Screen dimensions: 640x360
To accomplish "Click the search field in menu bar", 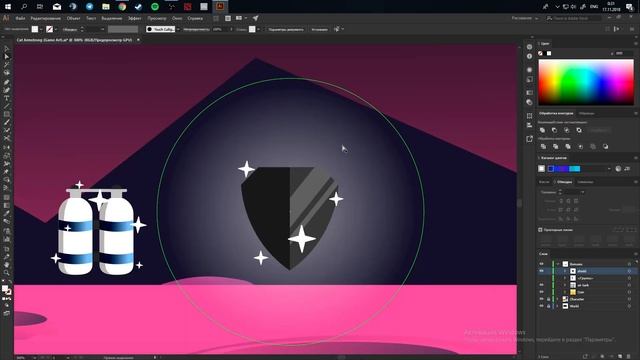I will [574, 18].
